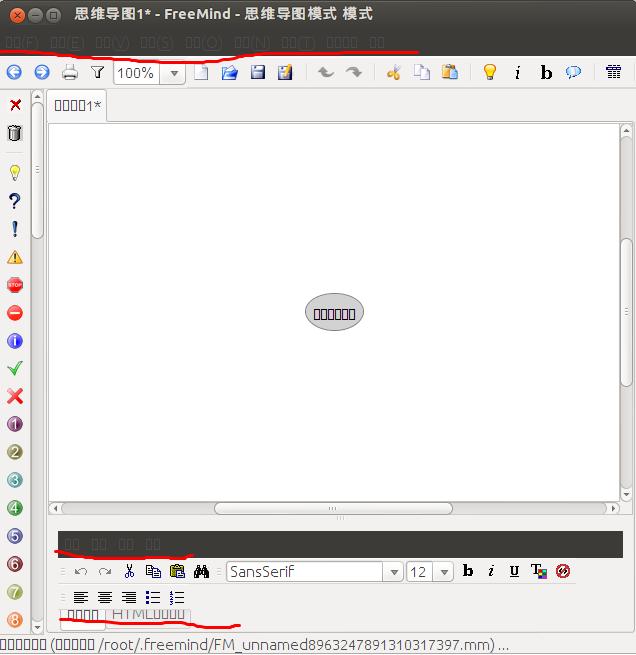Select the mind map document tab ending in 1*

[x=78, y=106]
